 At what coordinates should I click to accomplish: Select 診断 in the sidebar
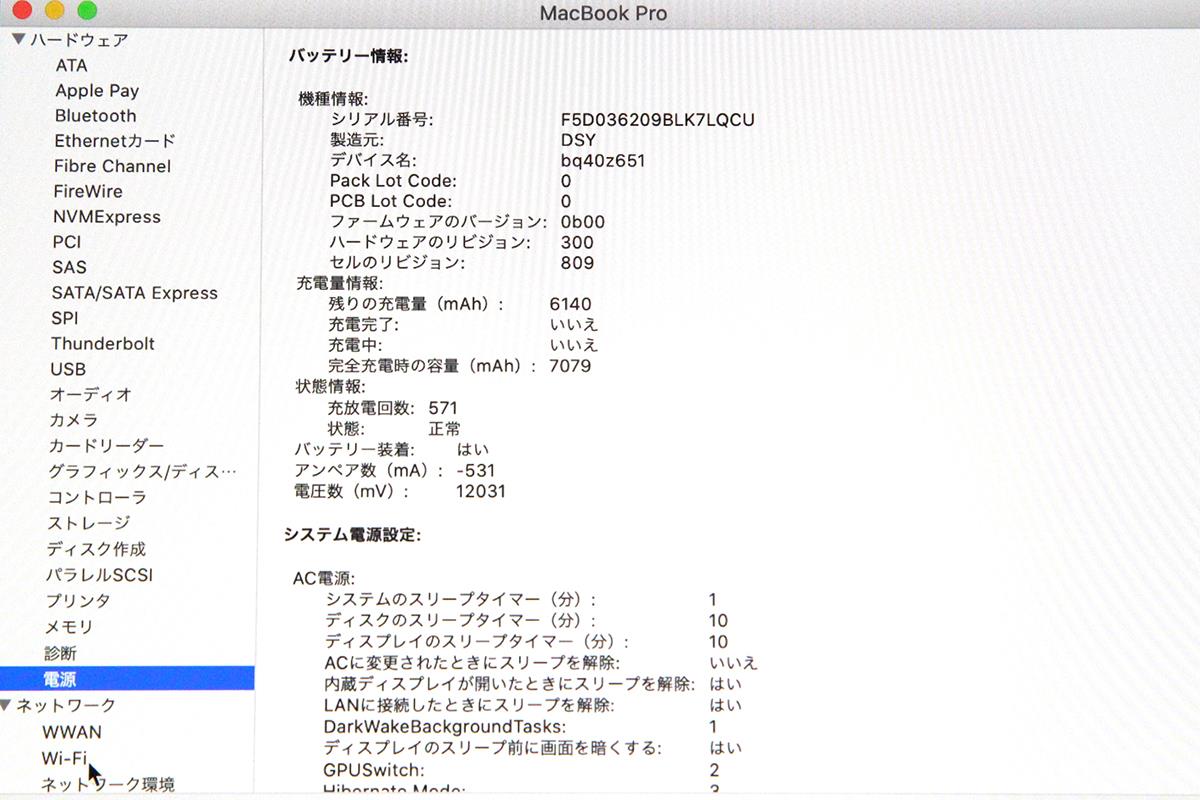(60, 653)
